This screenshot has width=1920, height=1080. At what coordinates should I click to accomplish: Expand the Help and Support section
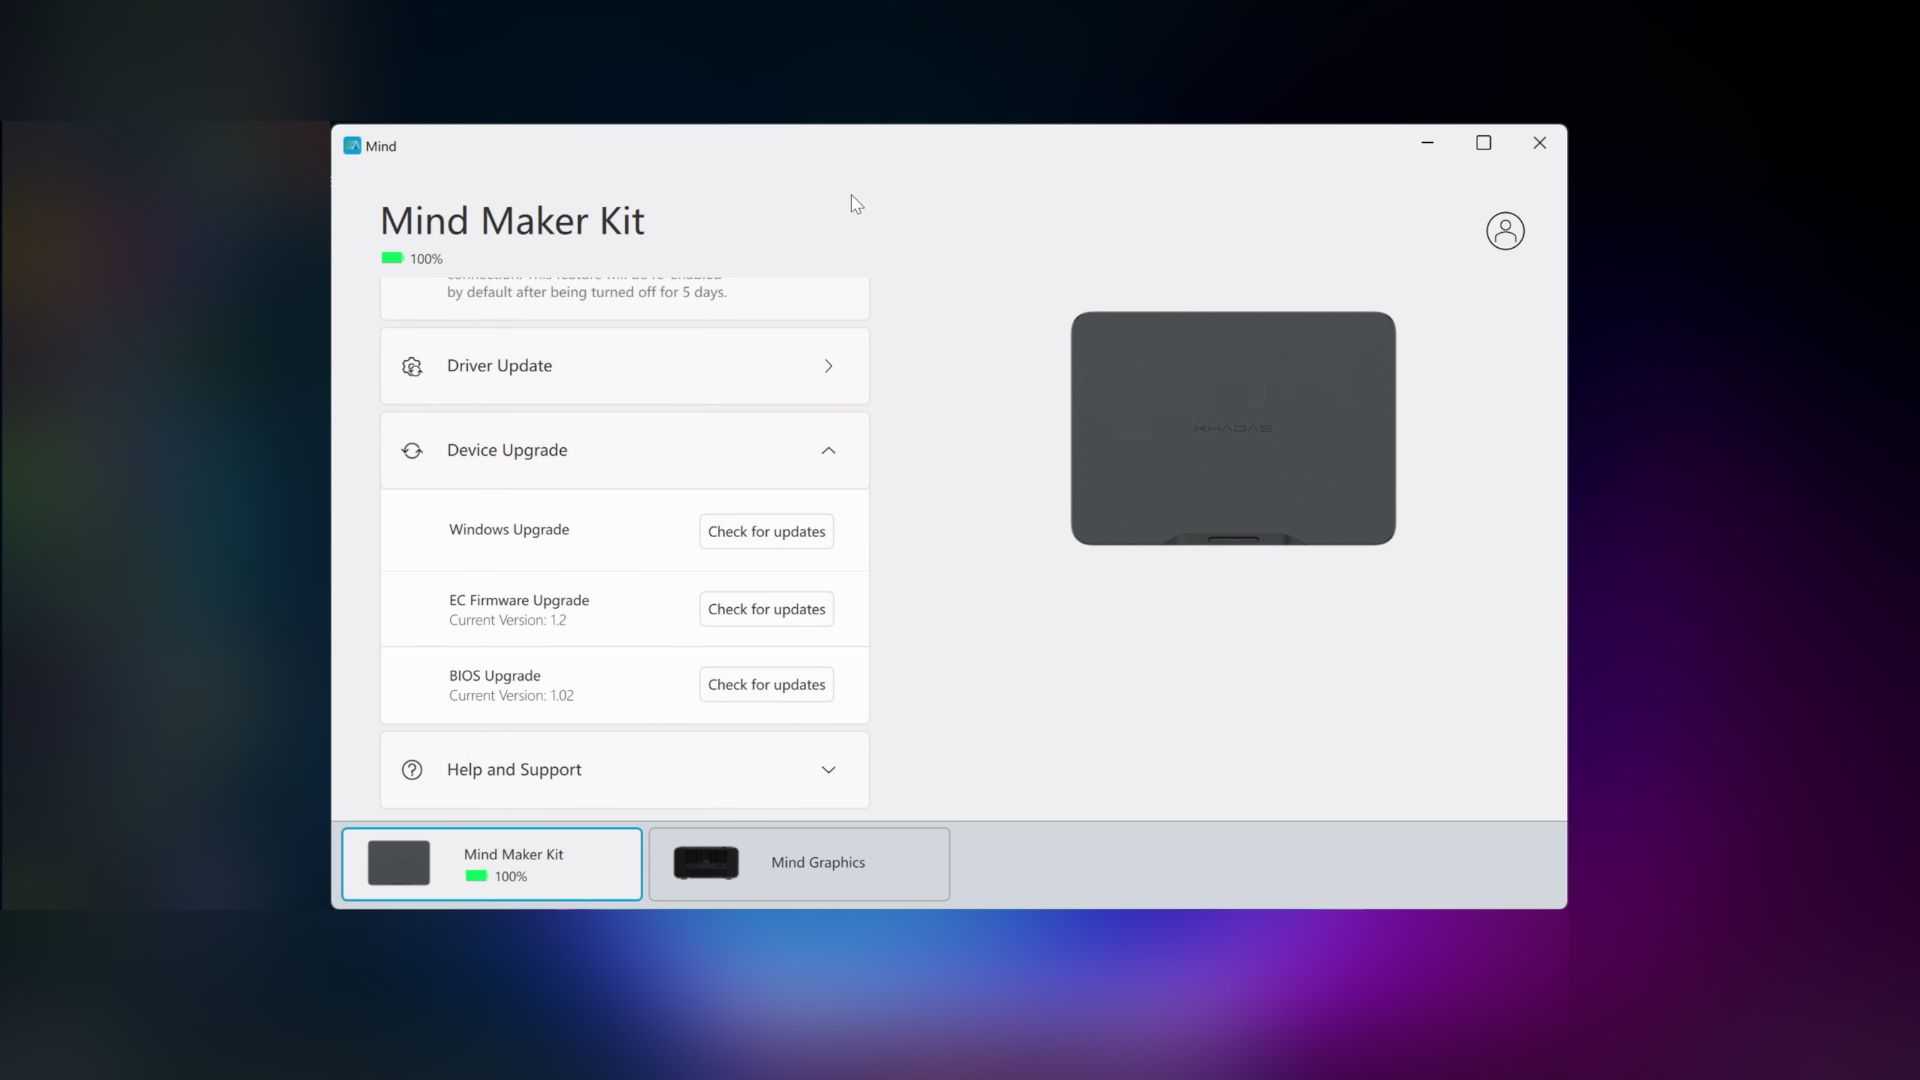(x=828, y=770)
